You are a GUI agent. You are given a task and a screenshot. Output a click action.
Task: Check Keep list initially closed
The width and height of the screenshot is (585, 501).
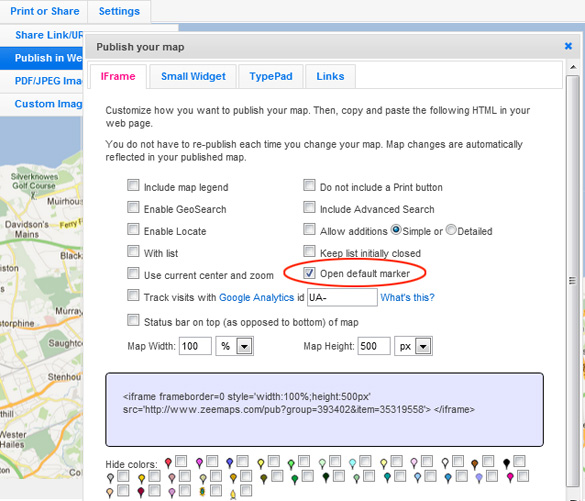309,251
